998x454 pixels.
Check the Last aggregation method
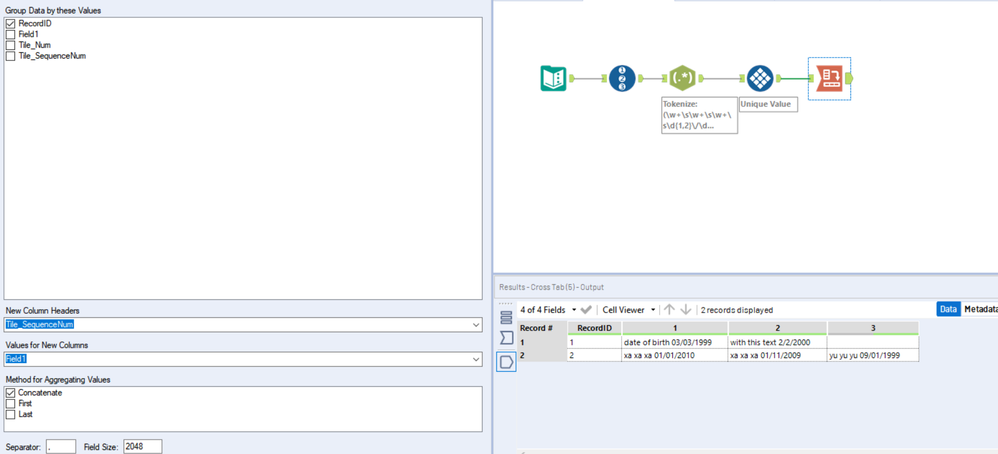click(10, 415)
